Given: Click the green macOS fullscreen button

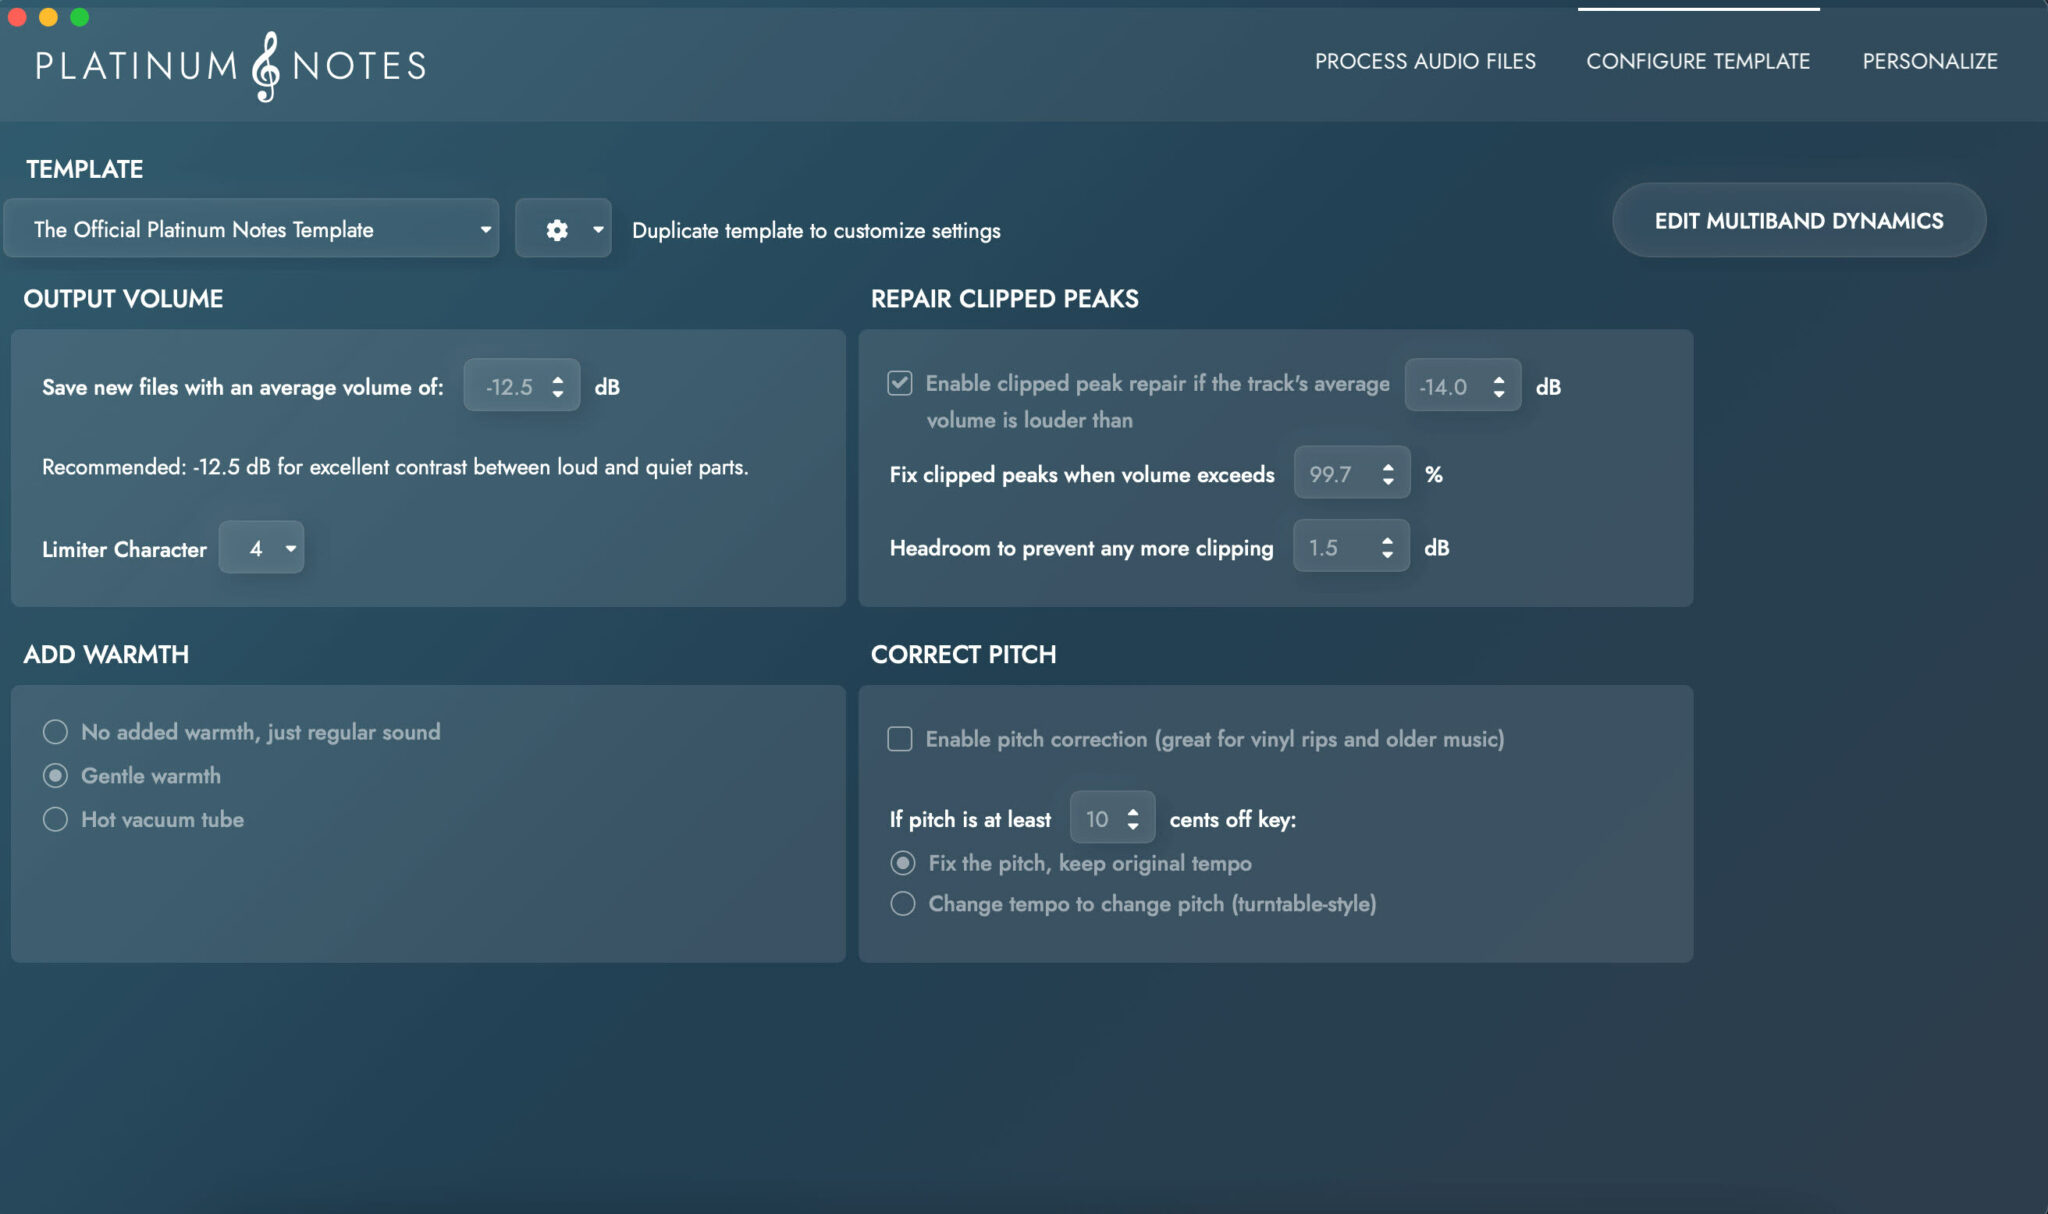Looking at the screenshot, I should tap(80, 17).
